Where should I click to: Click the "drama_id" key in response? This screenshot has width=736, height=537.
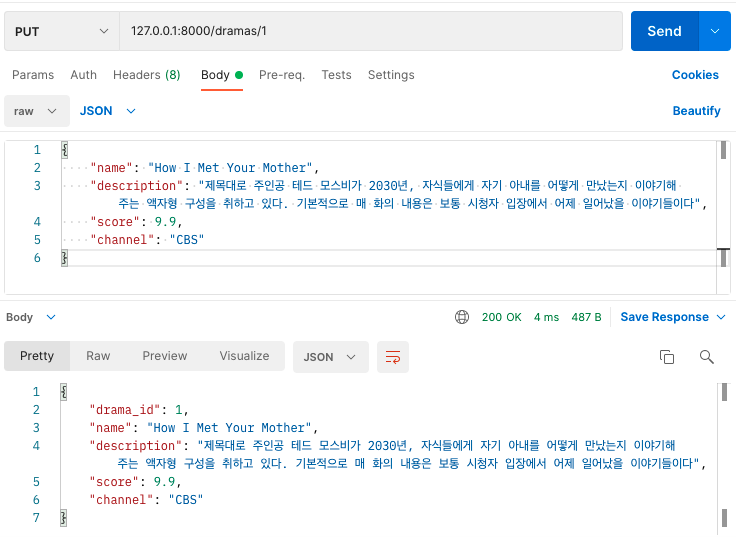coord(125,410)
